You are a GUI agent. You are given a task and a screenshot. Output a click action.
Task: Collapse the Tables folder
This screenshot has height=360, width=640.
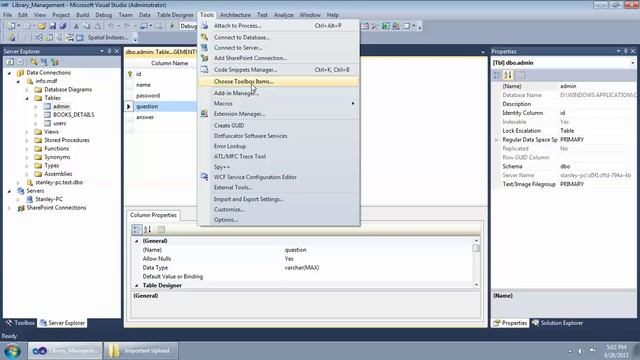click(x=27, y=98)
